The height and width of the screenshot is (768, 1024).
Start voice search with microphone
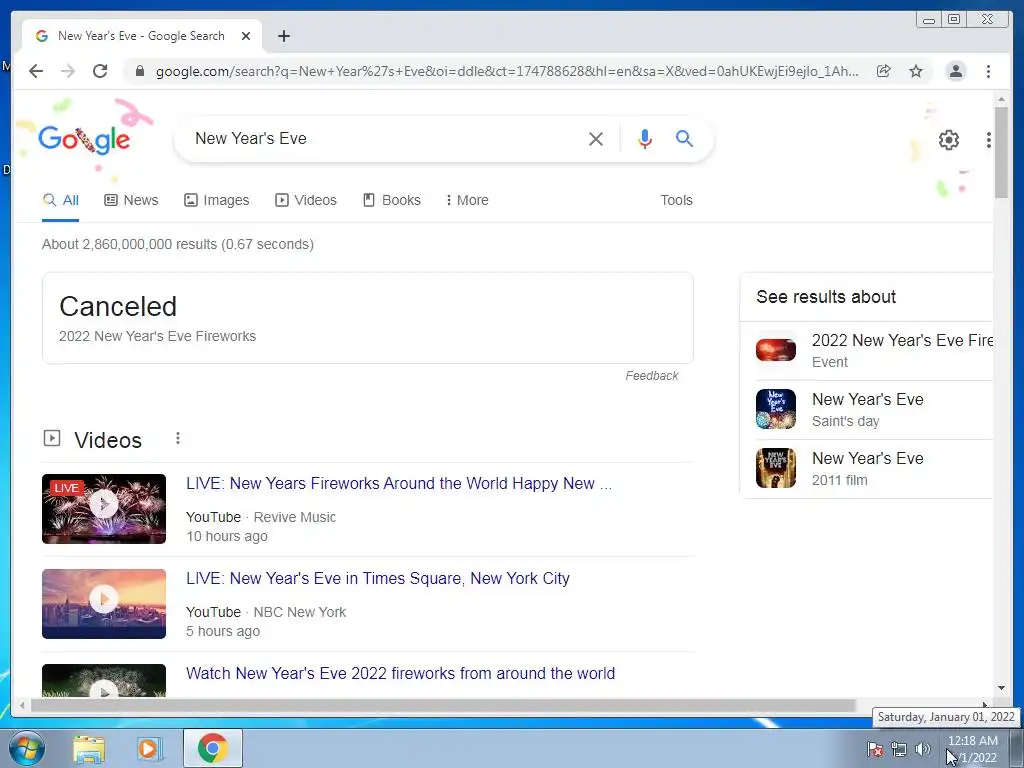[x=645, y=138]
